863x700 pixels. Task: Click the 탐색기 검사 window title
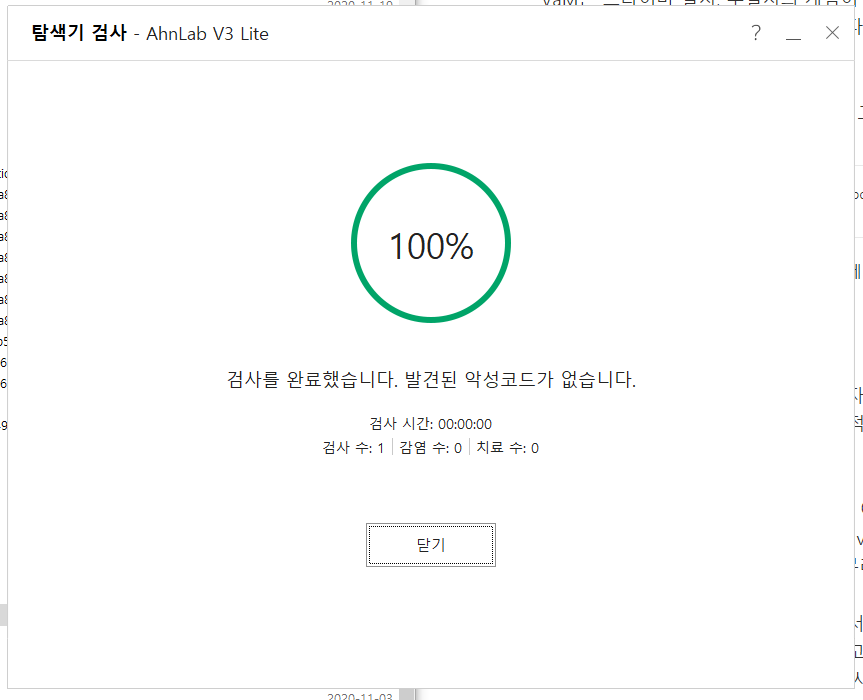click(79, 33)
